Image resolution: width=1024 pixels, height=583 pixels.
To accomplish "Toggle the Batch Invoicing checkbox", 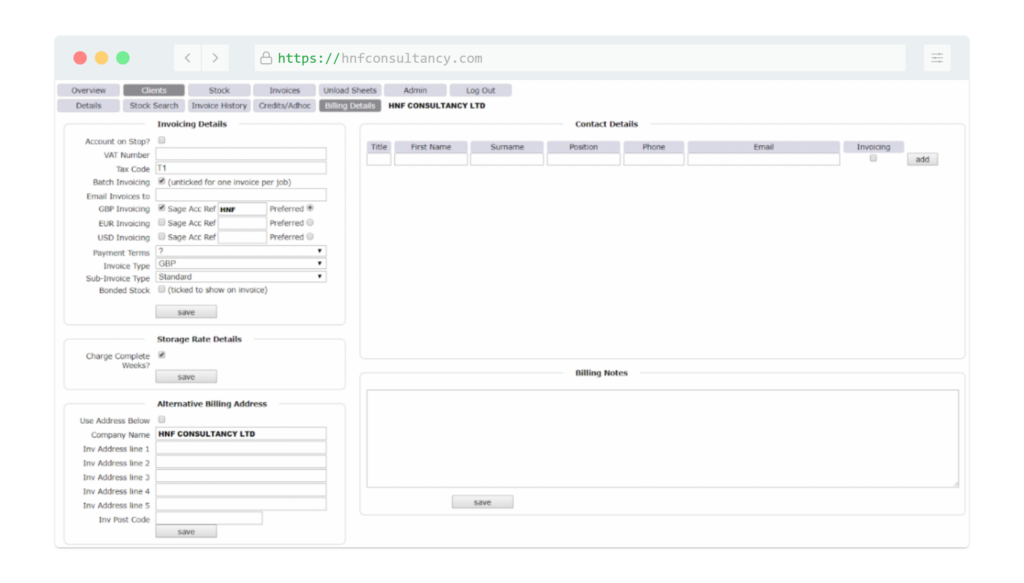I will (162, 182).
